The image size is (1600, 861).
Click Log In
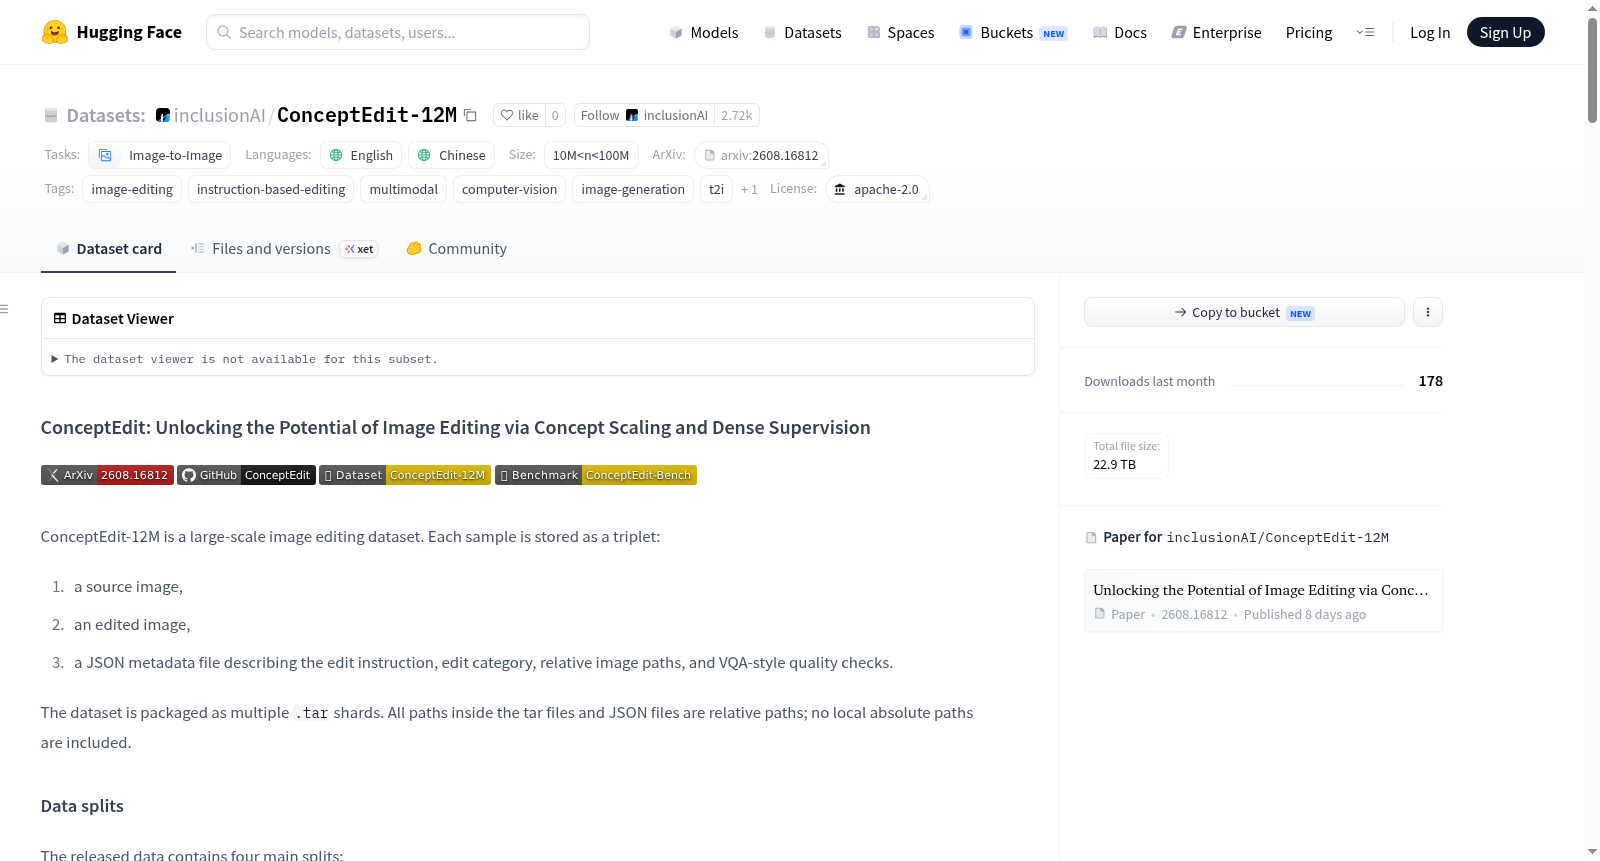coord(1430,32)
